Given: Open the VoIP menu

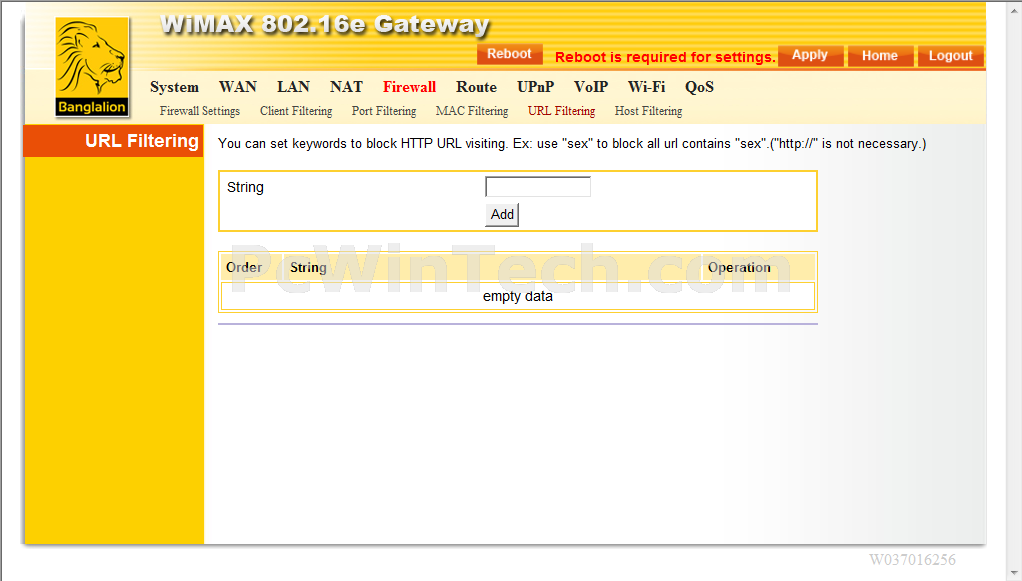Looking at the screenshot, I should pyautogui.click(x=591, y=87).
